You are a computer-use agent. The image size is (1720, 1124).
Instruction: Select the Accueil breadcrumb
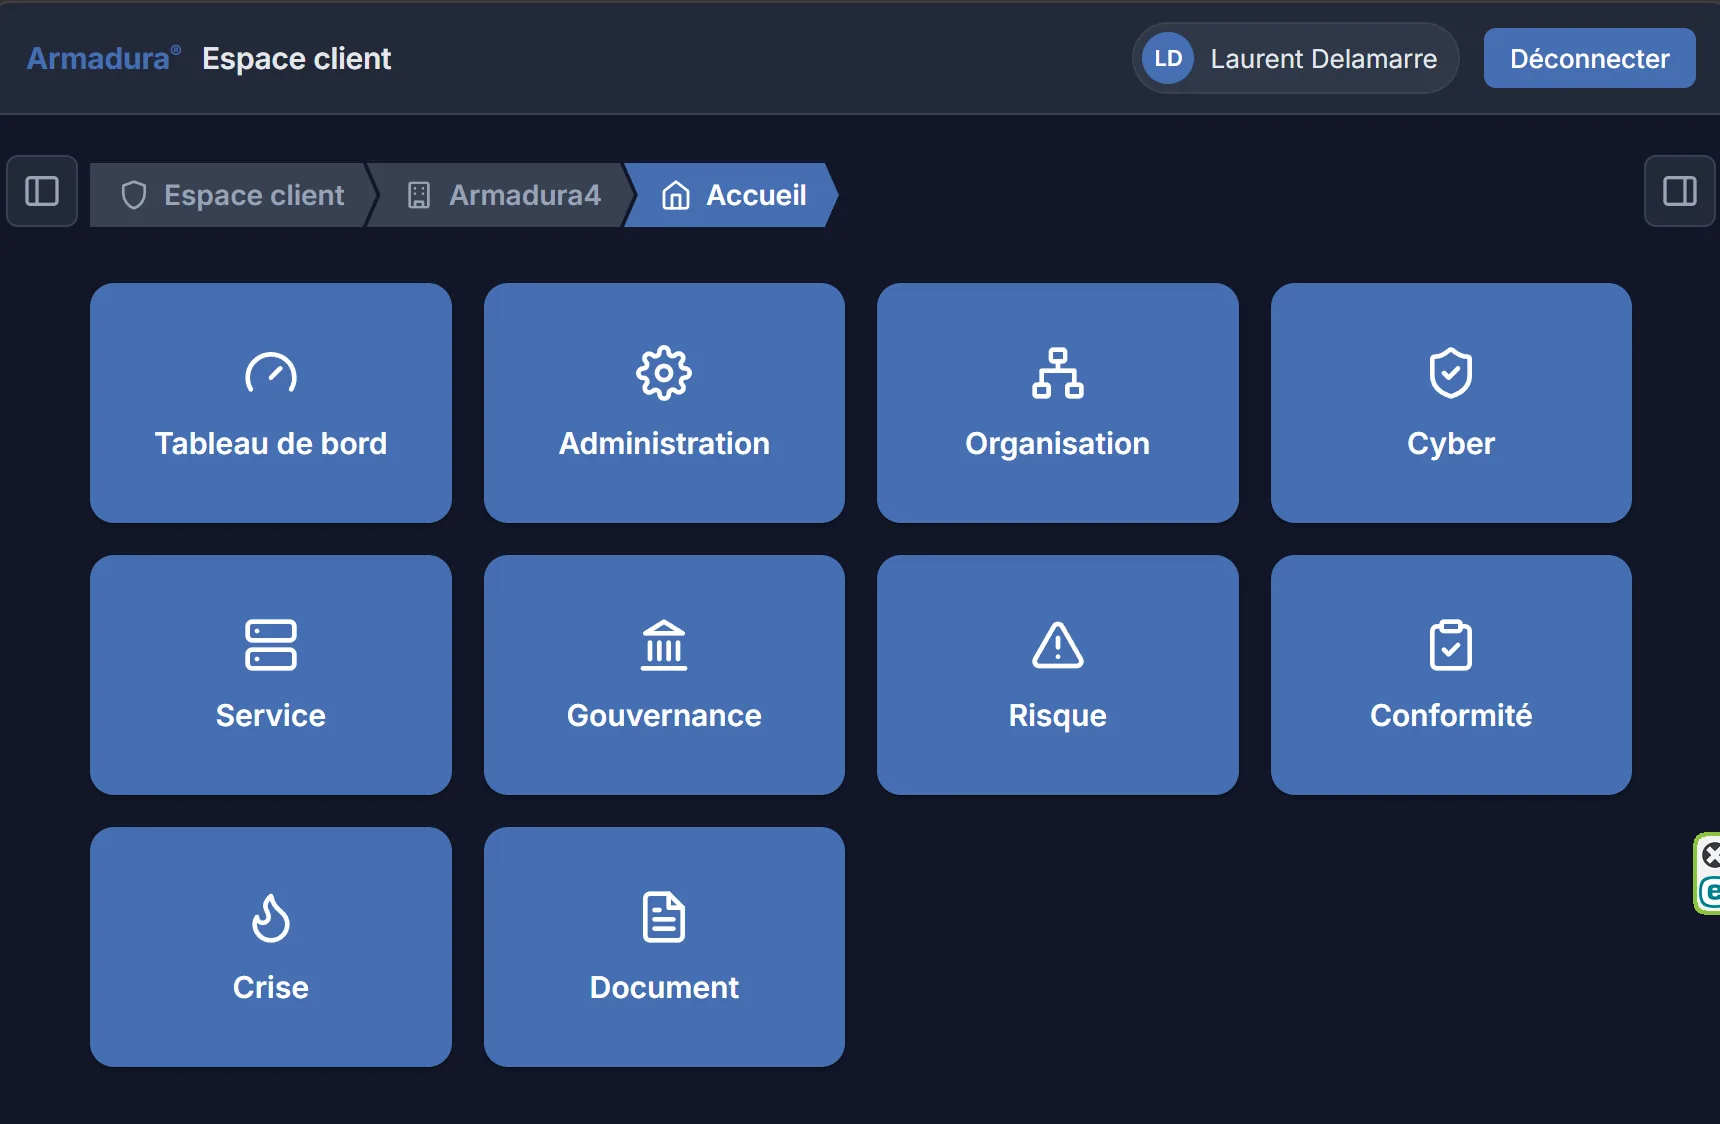tap(733, 195)
